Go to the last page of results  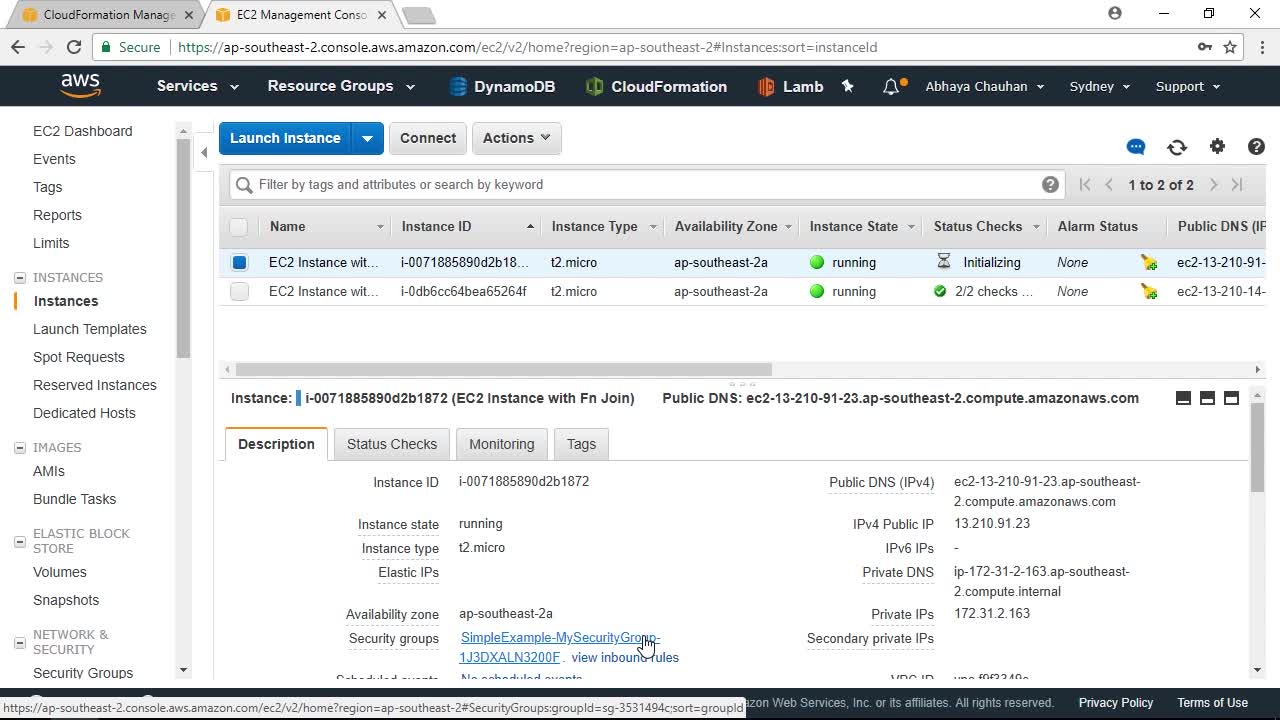point(1237,185)
